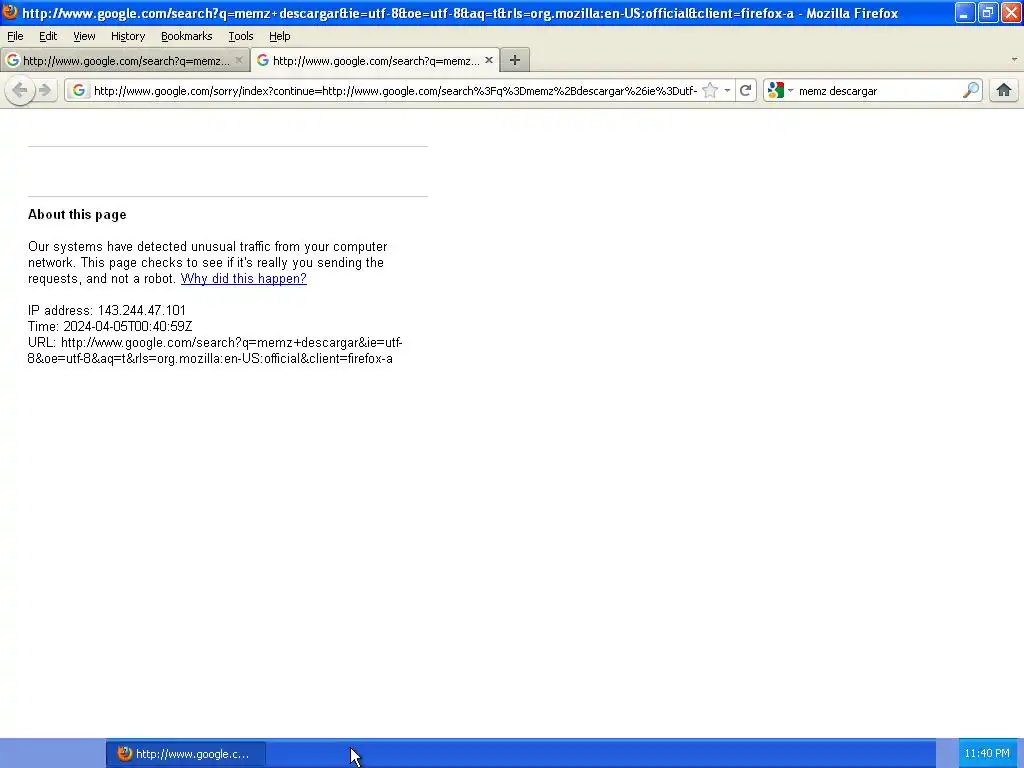Open a new tab with plus button
The width and height of the screenshot is (1024, 768).
(x=515, y=60)
